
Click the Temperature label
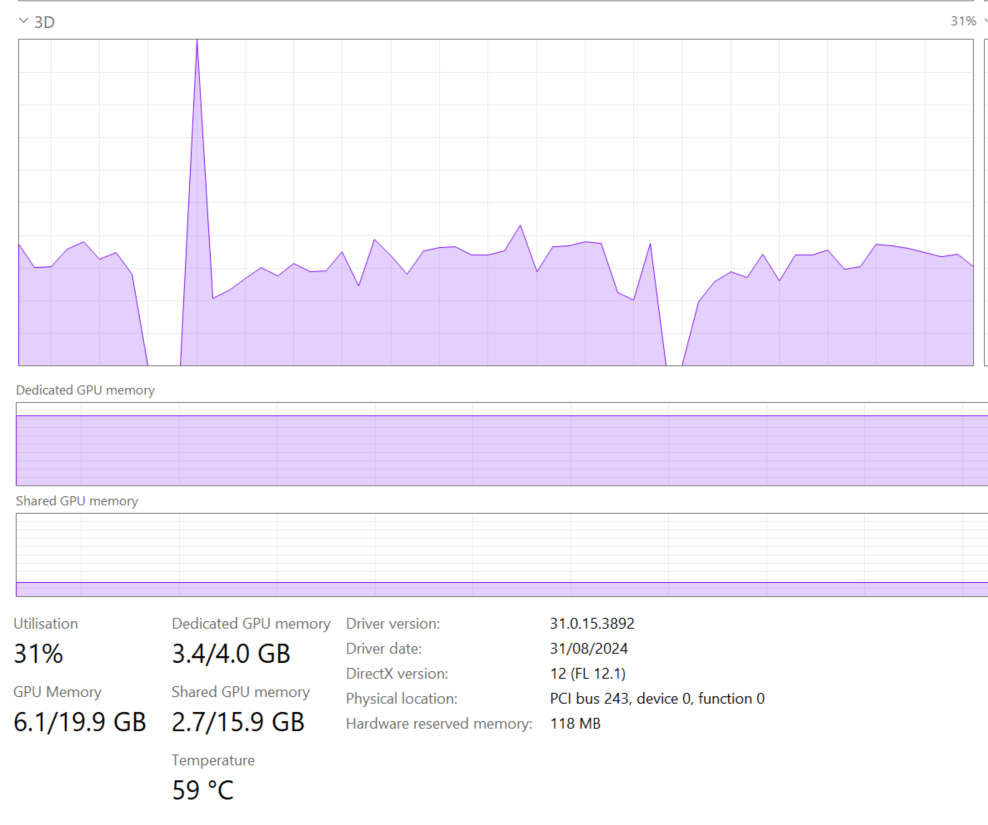[x=213, y=760]
